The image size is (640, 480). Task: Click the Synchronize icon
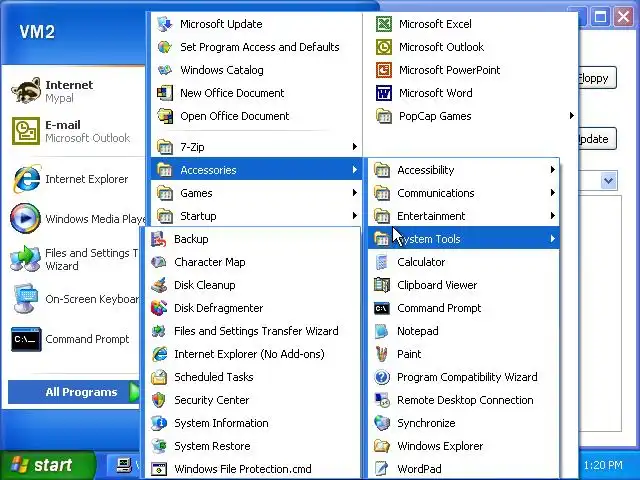coord(382,423)
